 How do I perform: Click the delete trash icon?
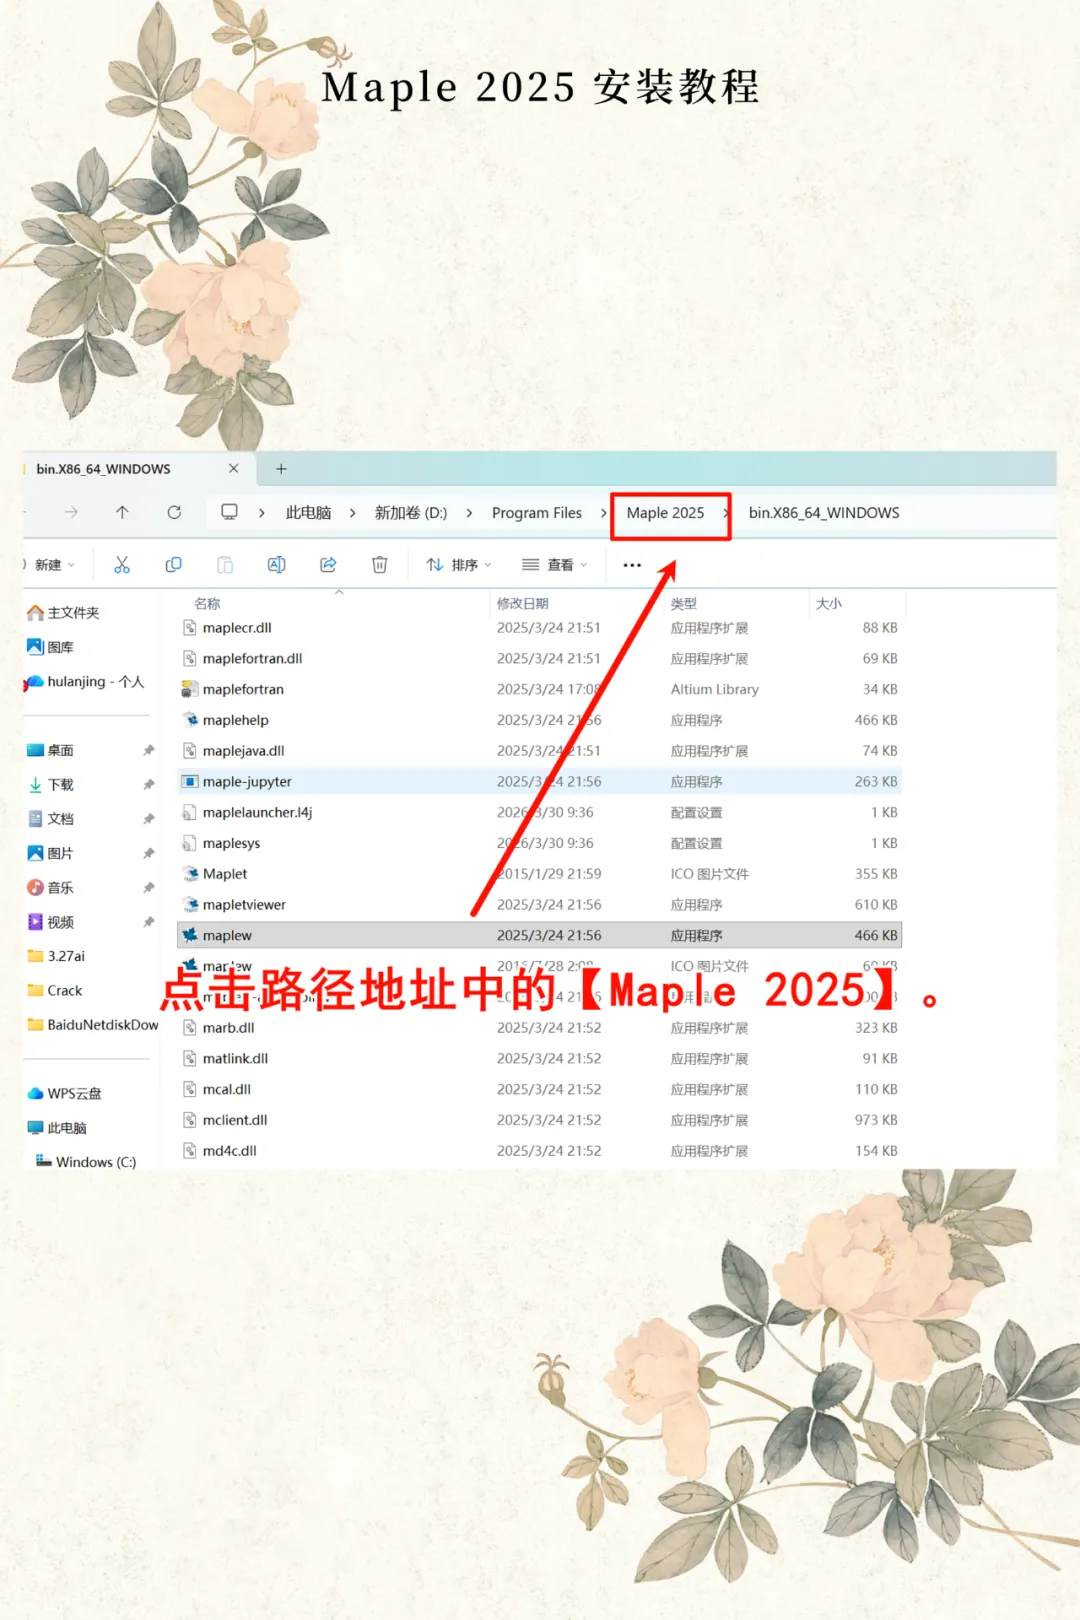click(380, 565)
